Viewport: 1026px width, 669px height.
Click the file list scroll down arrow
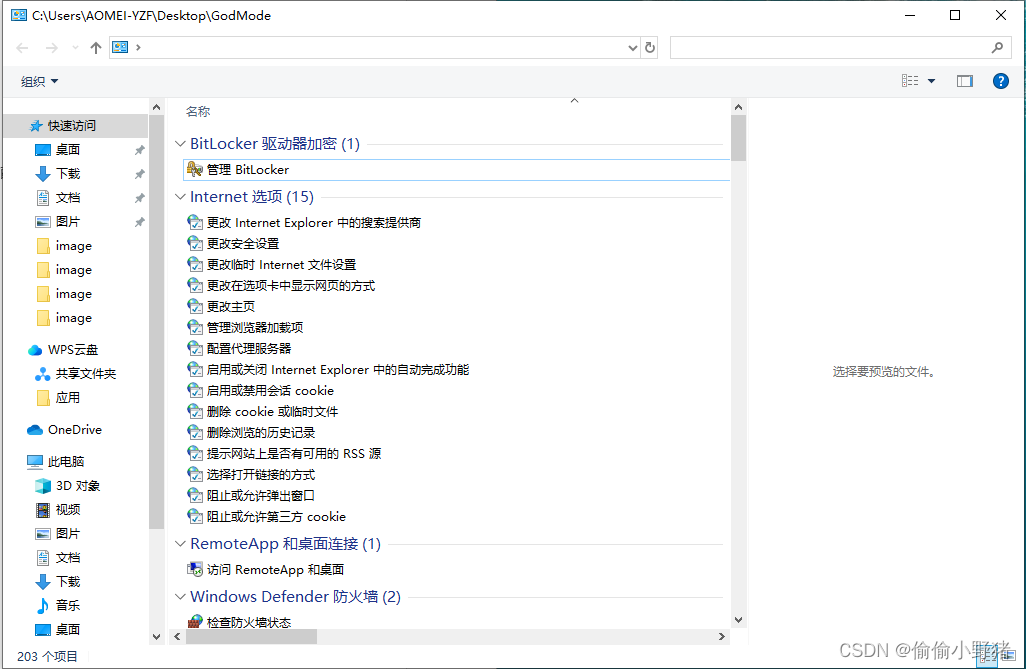pos(738,619)
